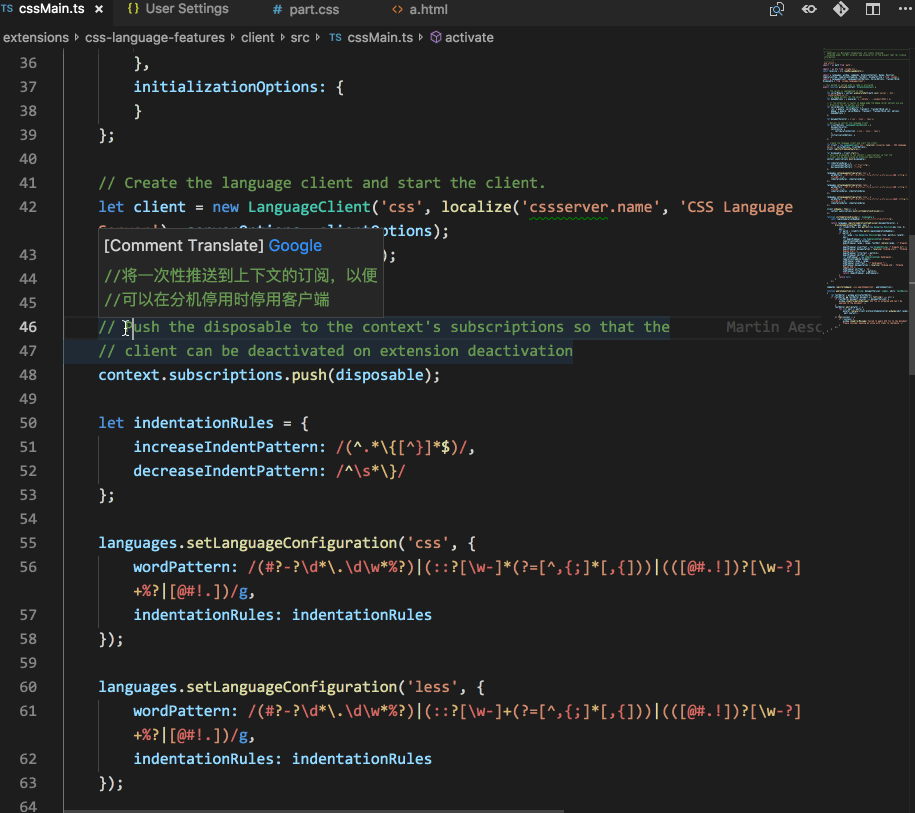This screenshot has height=813, width=915.
Task: Open the css-language-features breadcrumb segment
Action: [155, 37]
